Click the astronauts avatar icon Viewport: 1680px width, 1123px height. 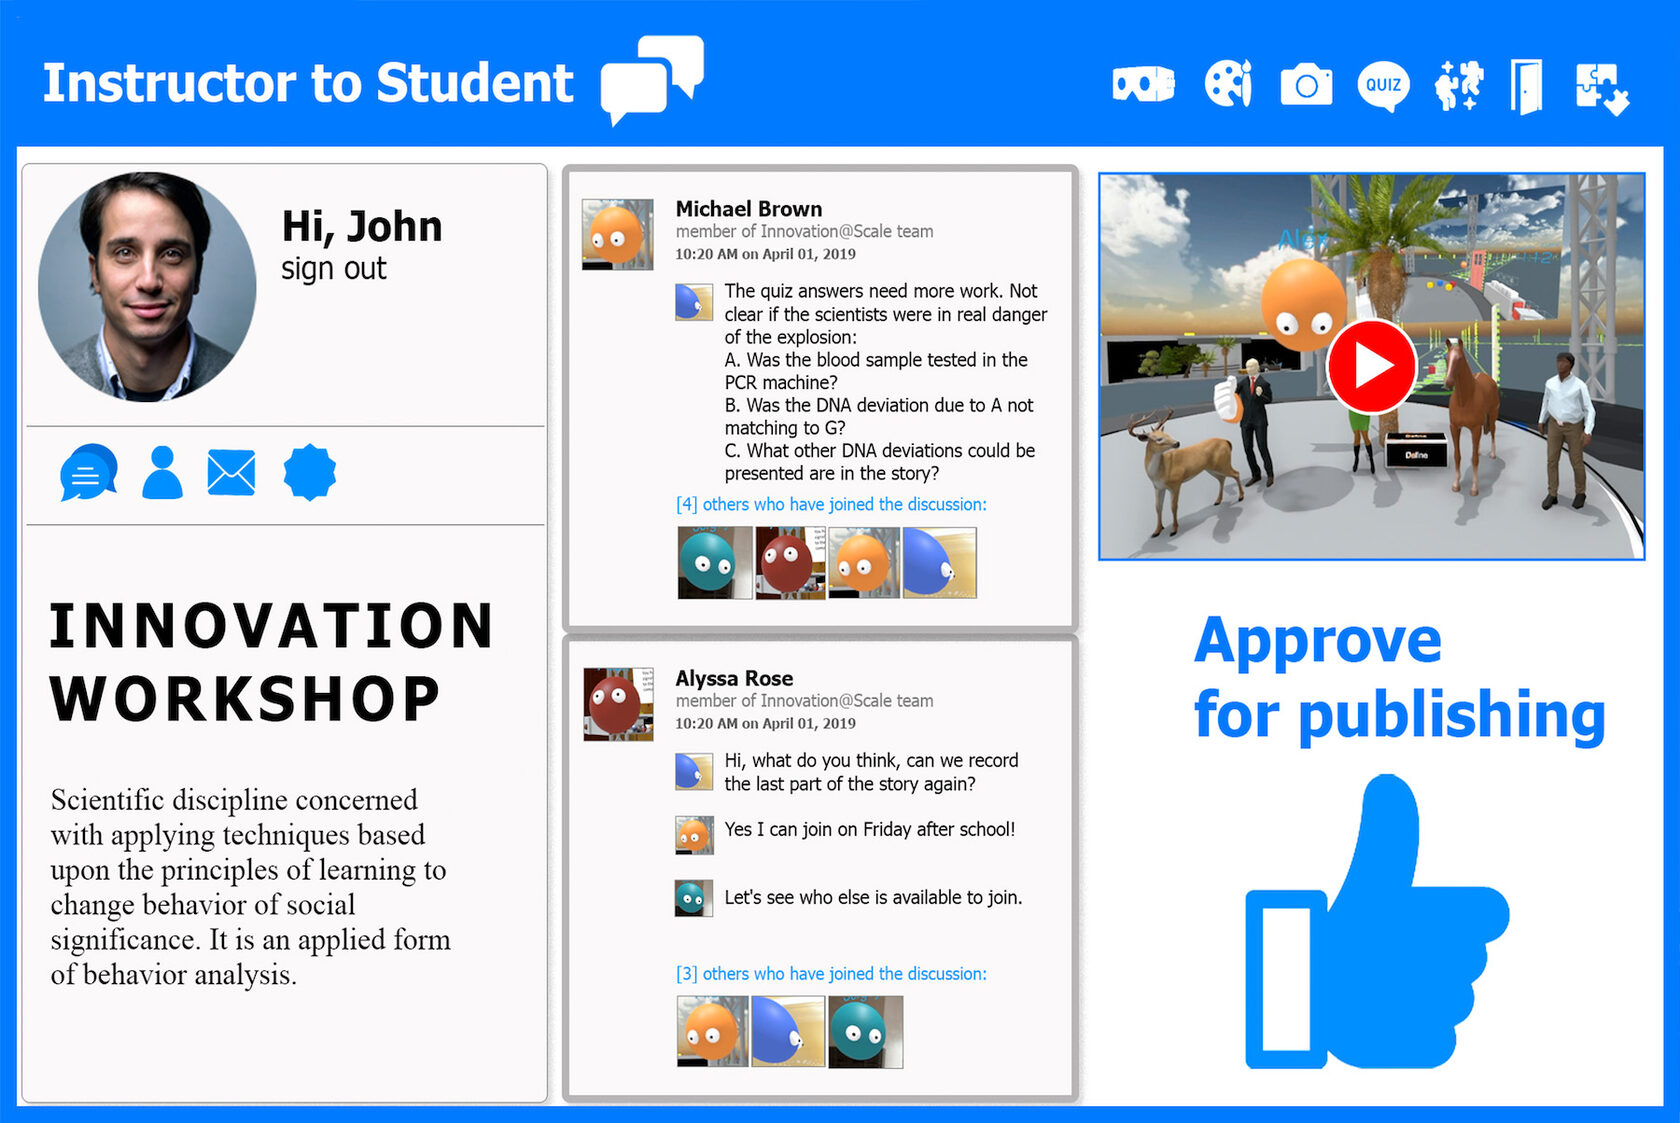pos(1458,85)
